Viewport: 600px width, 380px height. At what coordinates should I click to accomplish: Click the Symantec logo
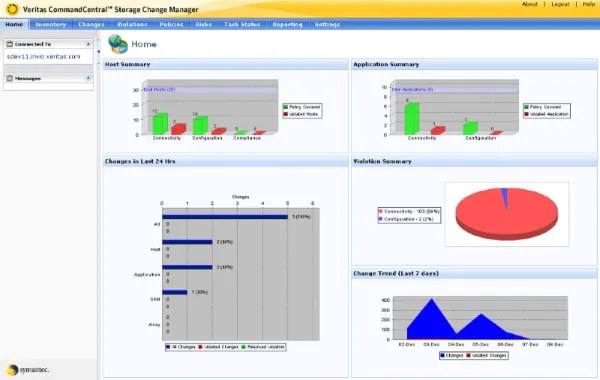coord(28,370)
